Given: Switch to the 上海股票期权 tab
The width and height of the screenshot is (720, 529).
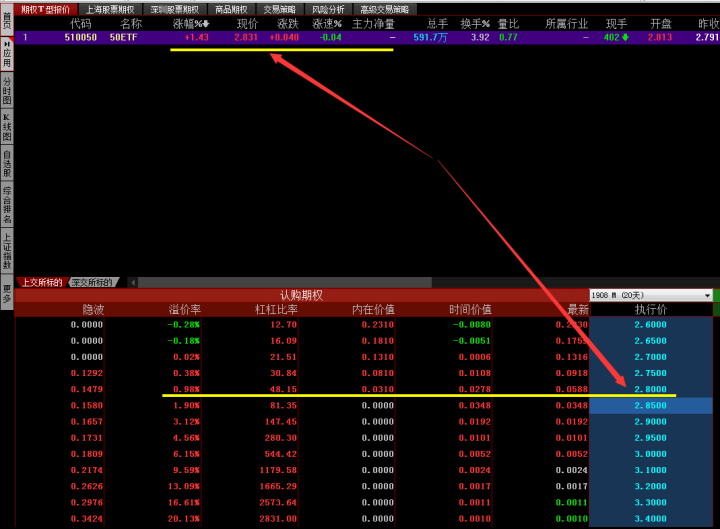Looking at the screenshot, I should [x=110, y=9].
